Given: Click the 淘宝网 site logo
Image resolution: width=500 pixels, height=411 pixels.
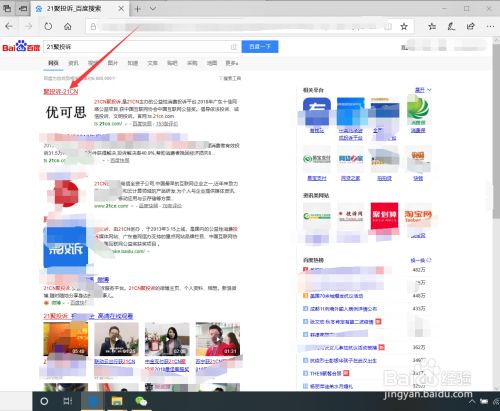Looking at the screenshot, I should [418, 216].
